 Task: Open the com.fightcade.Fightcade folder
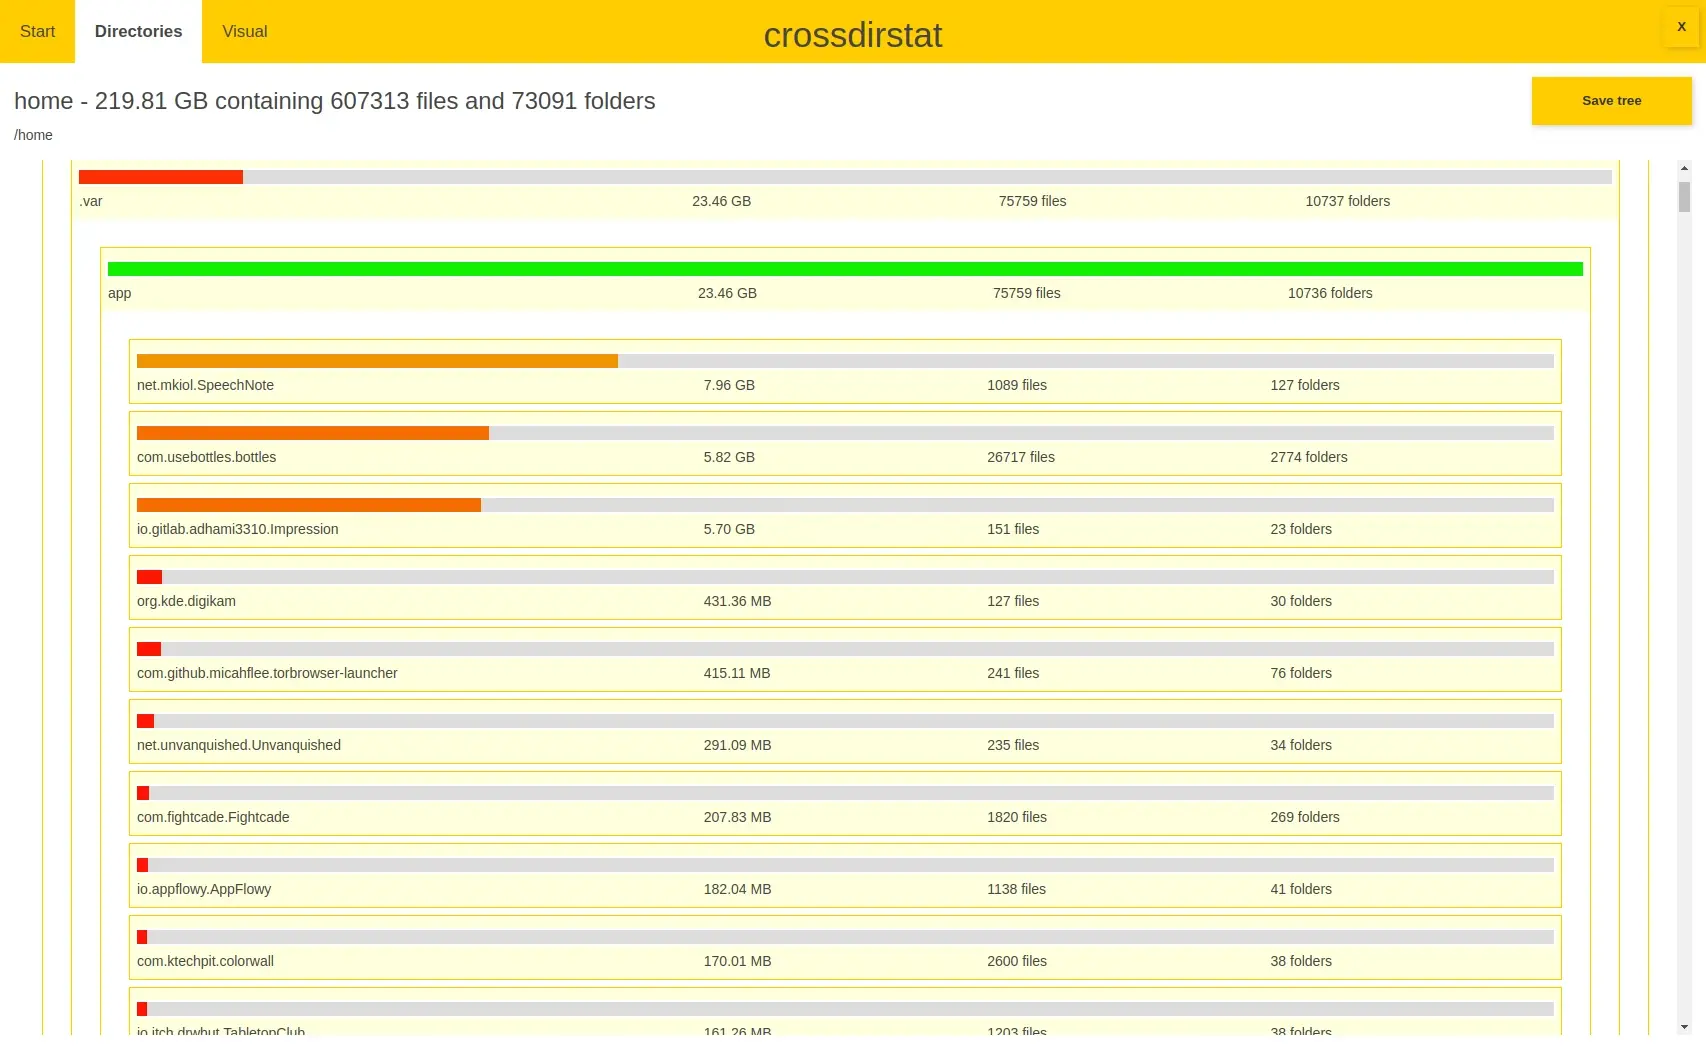pos(845,804)
